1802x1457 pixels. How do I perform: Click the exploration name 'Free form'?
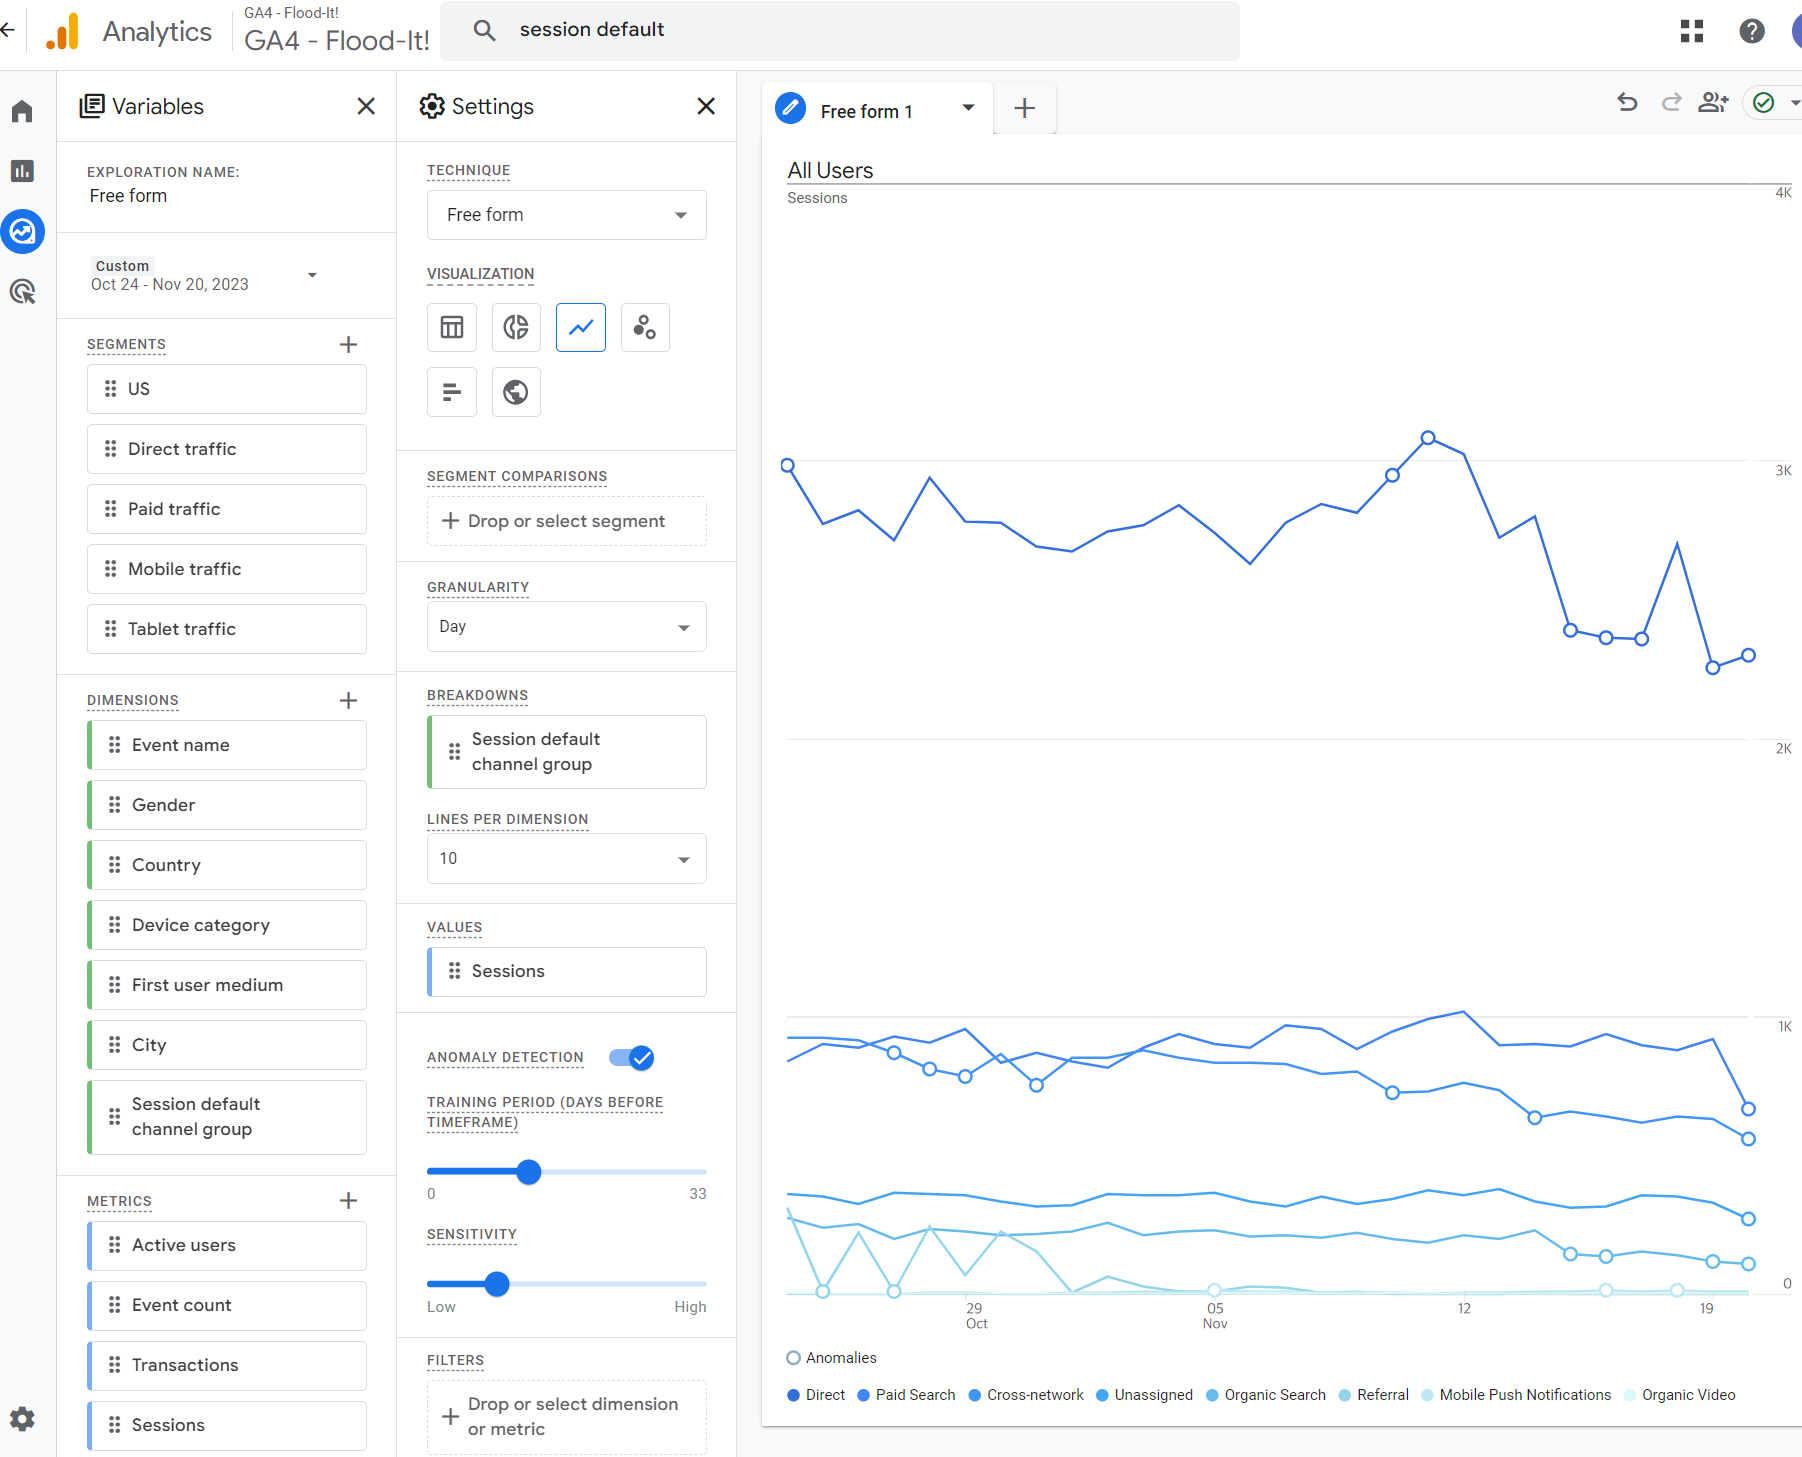click(x=128, y=196)
